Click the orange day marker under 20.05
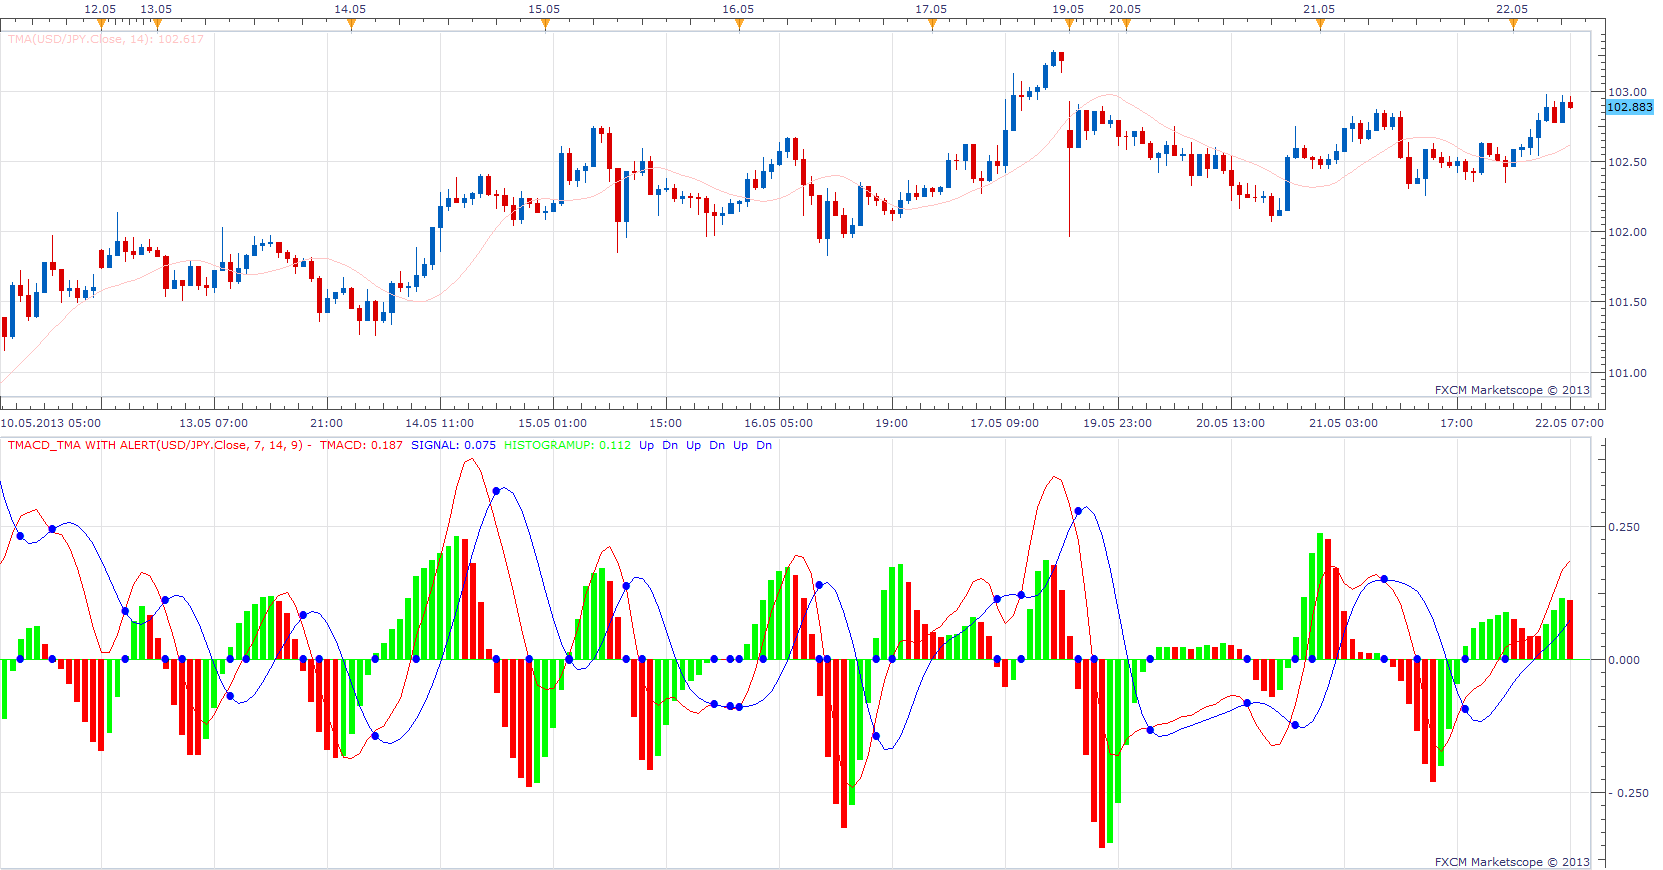 coord(1126,25)
